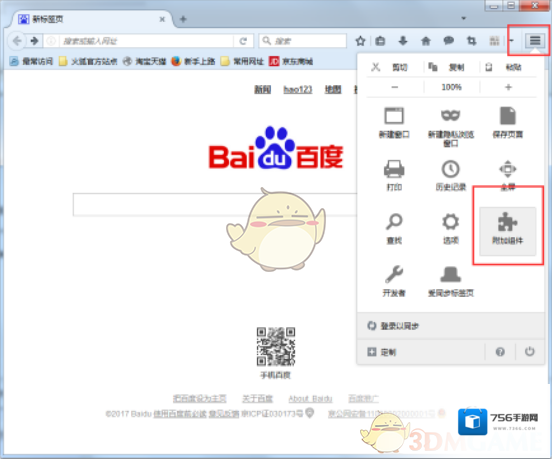The width and height of the screenshot is (552, 459).
Task: Click the forward navigation arrow
Action: pos(34,41)
